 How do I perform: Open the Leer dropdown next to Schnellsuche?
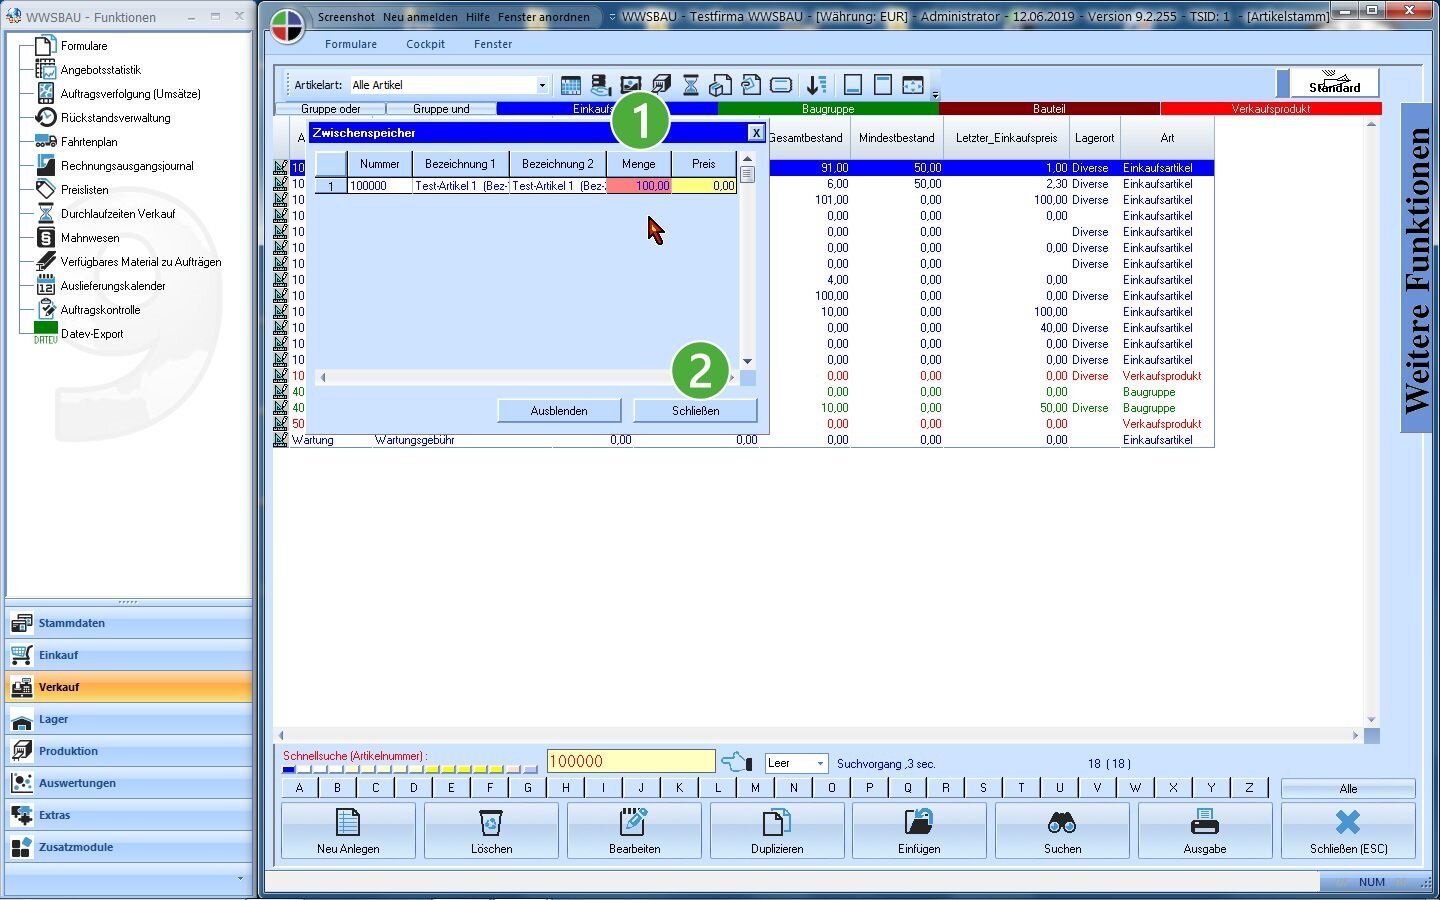point(820,763)
